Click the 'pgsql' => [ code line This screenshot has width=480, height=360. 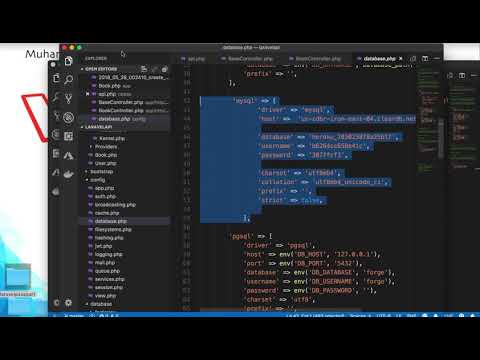[x=252, y=236]
